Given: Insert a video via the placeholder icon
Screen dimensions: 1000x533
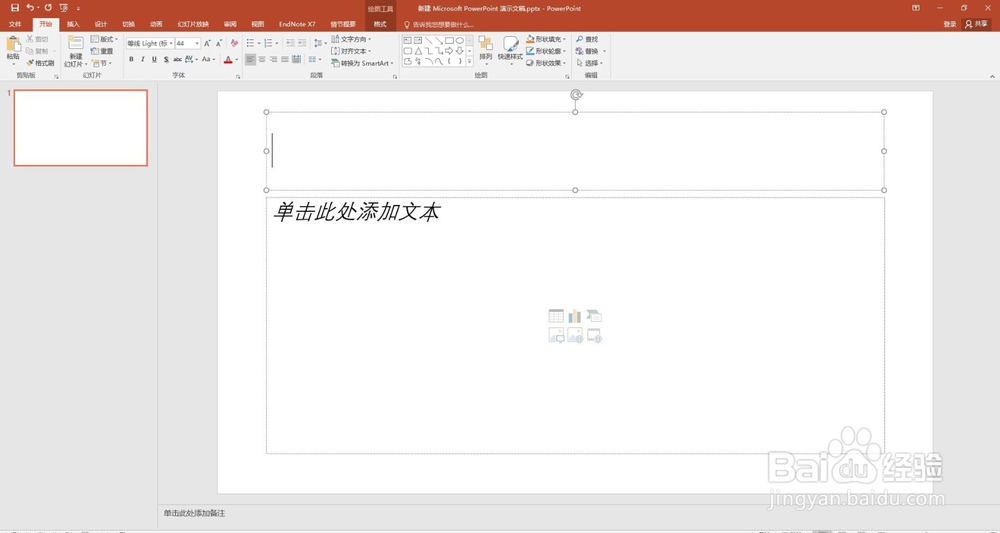Looking at the screenshot, I should point(594,335).
